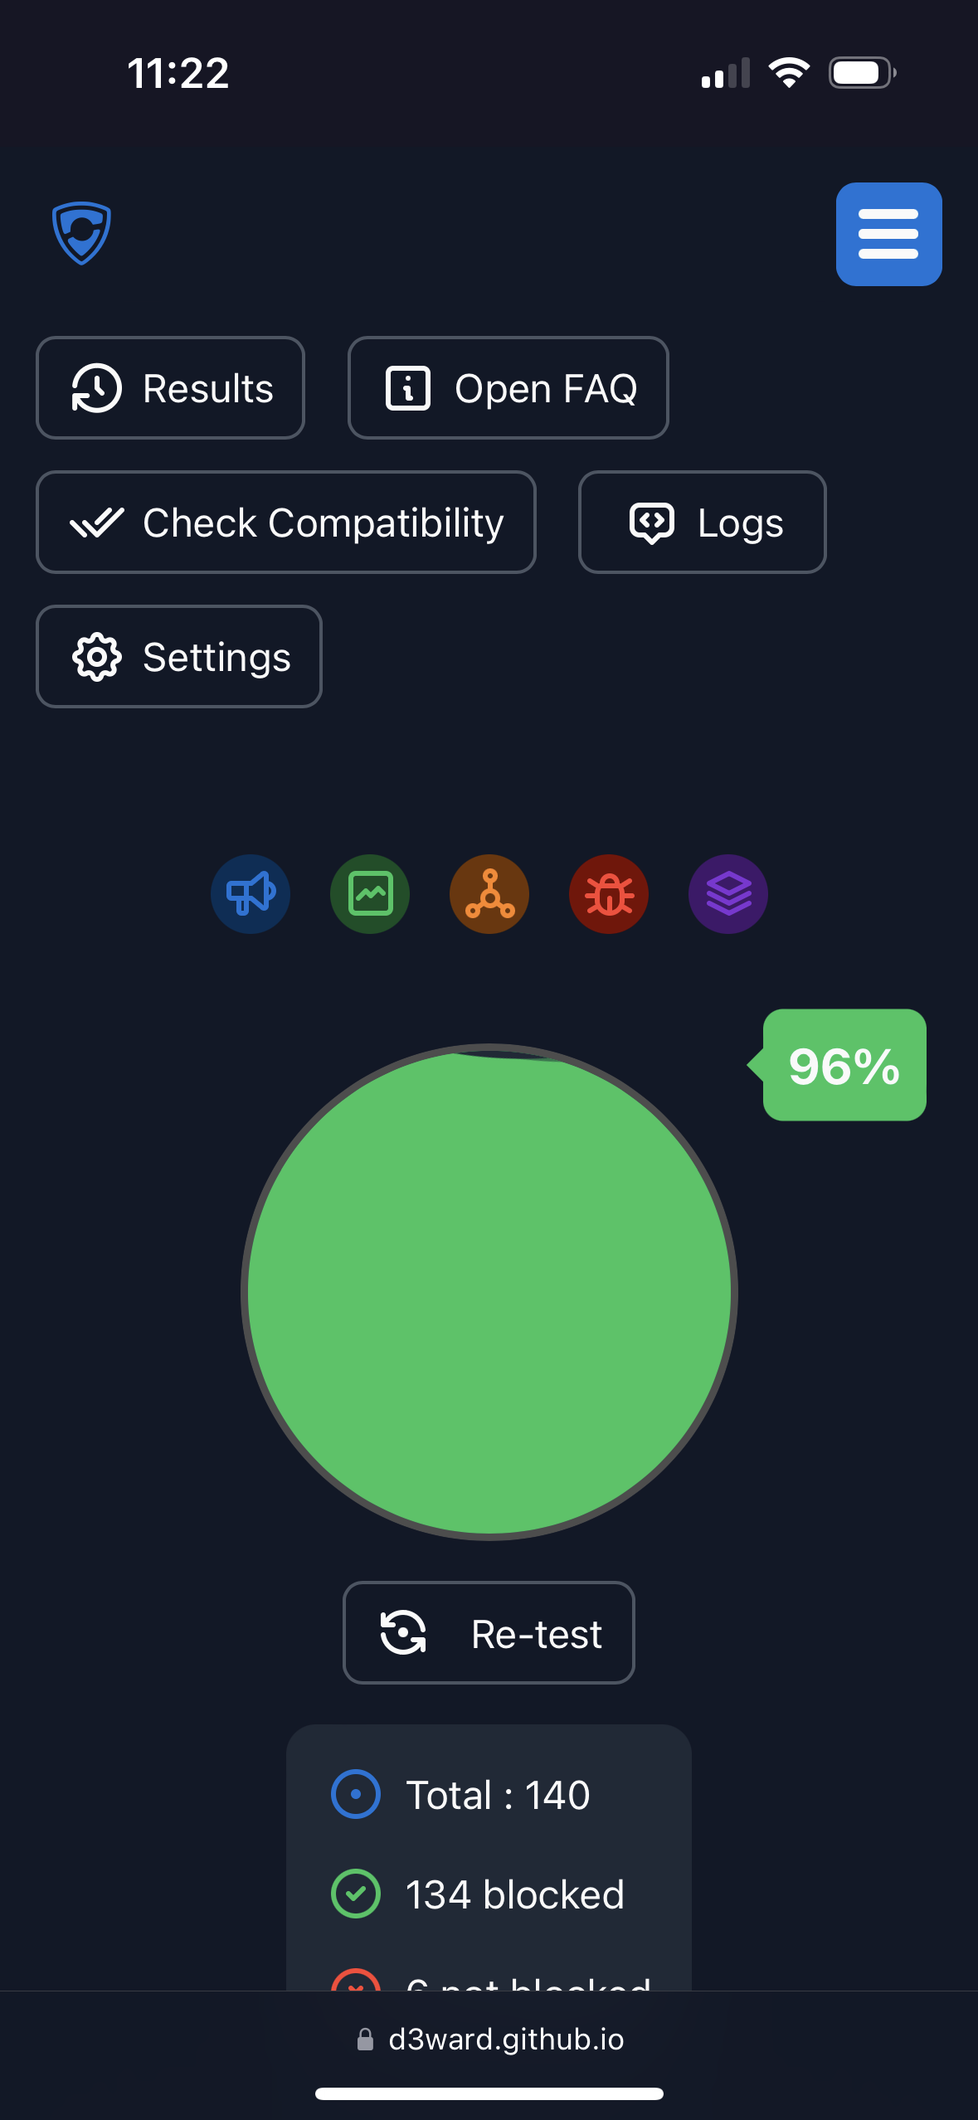This screenshot has width=978, height=2120.
Task: Tap the 96% score badge
Action: 844,1066
